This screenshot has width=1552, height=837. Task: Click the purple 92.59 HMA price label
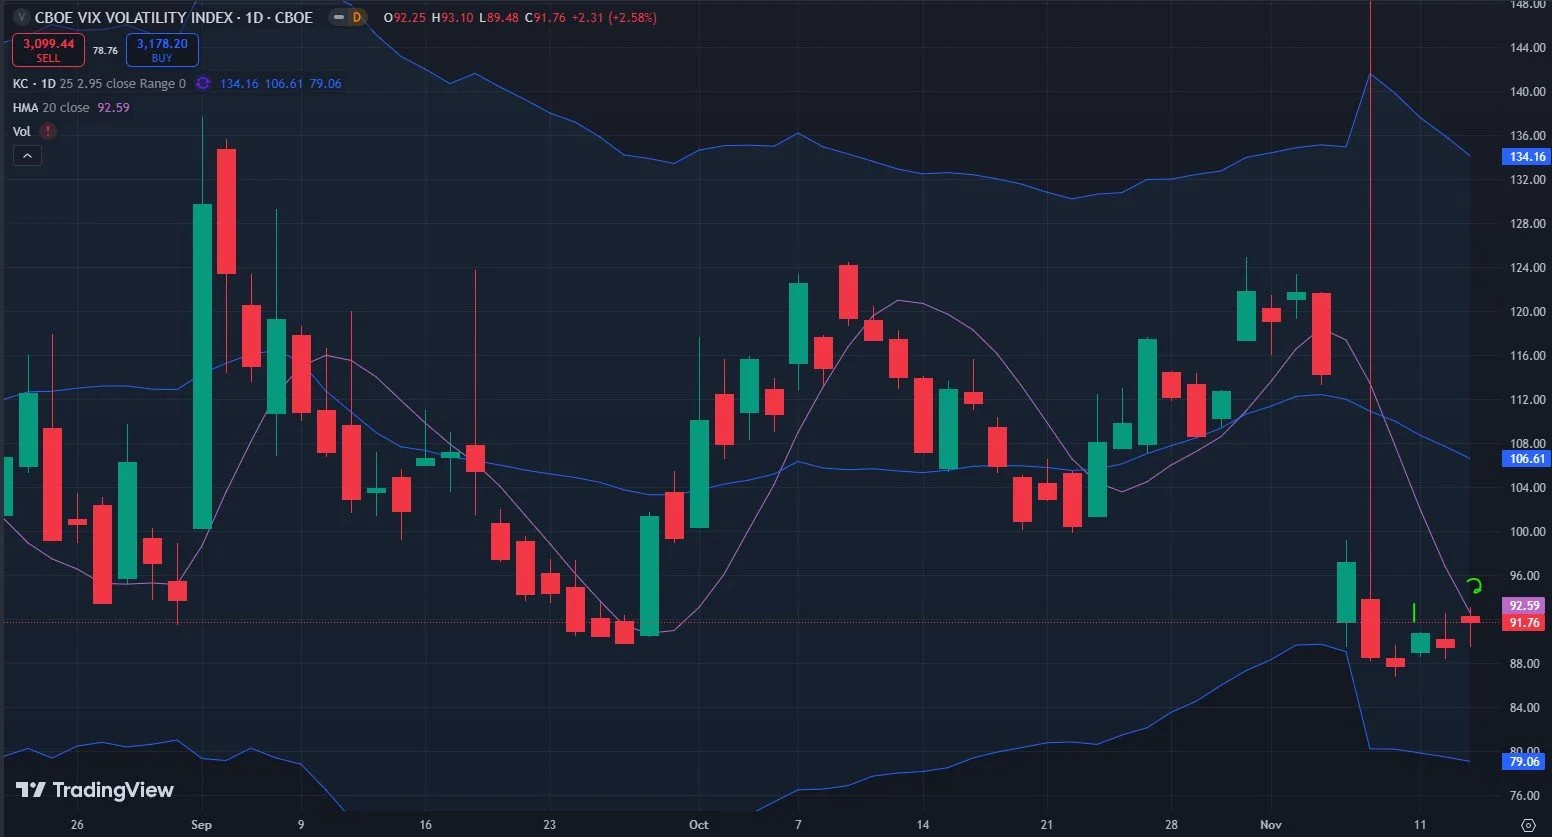[1524, 606]
